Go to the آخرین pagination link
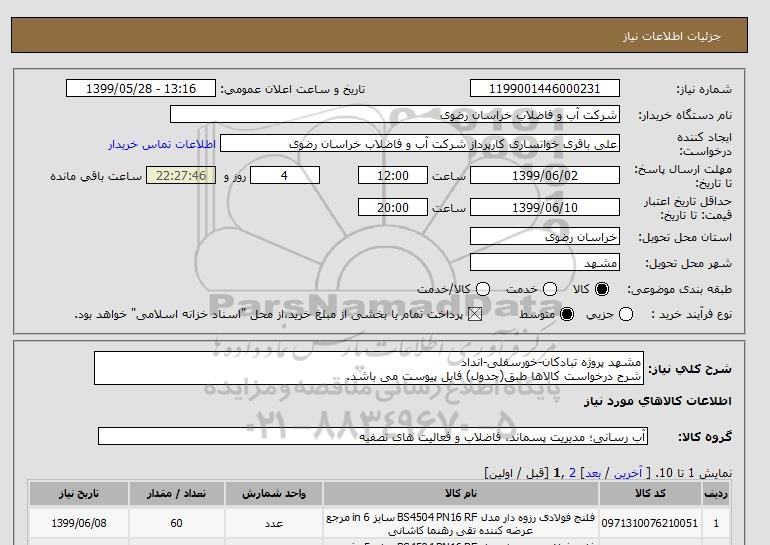This screenshot has width=770, height=545. 628,473
